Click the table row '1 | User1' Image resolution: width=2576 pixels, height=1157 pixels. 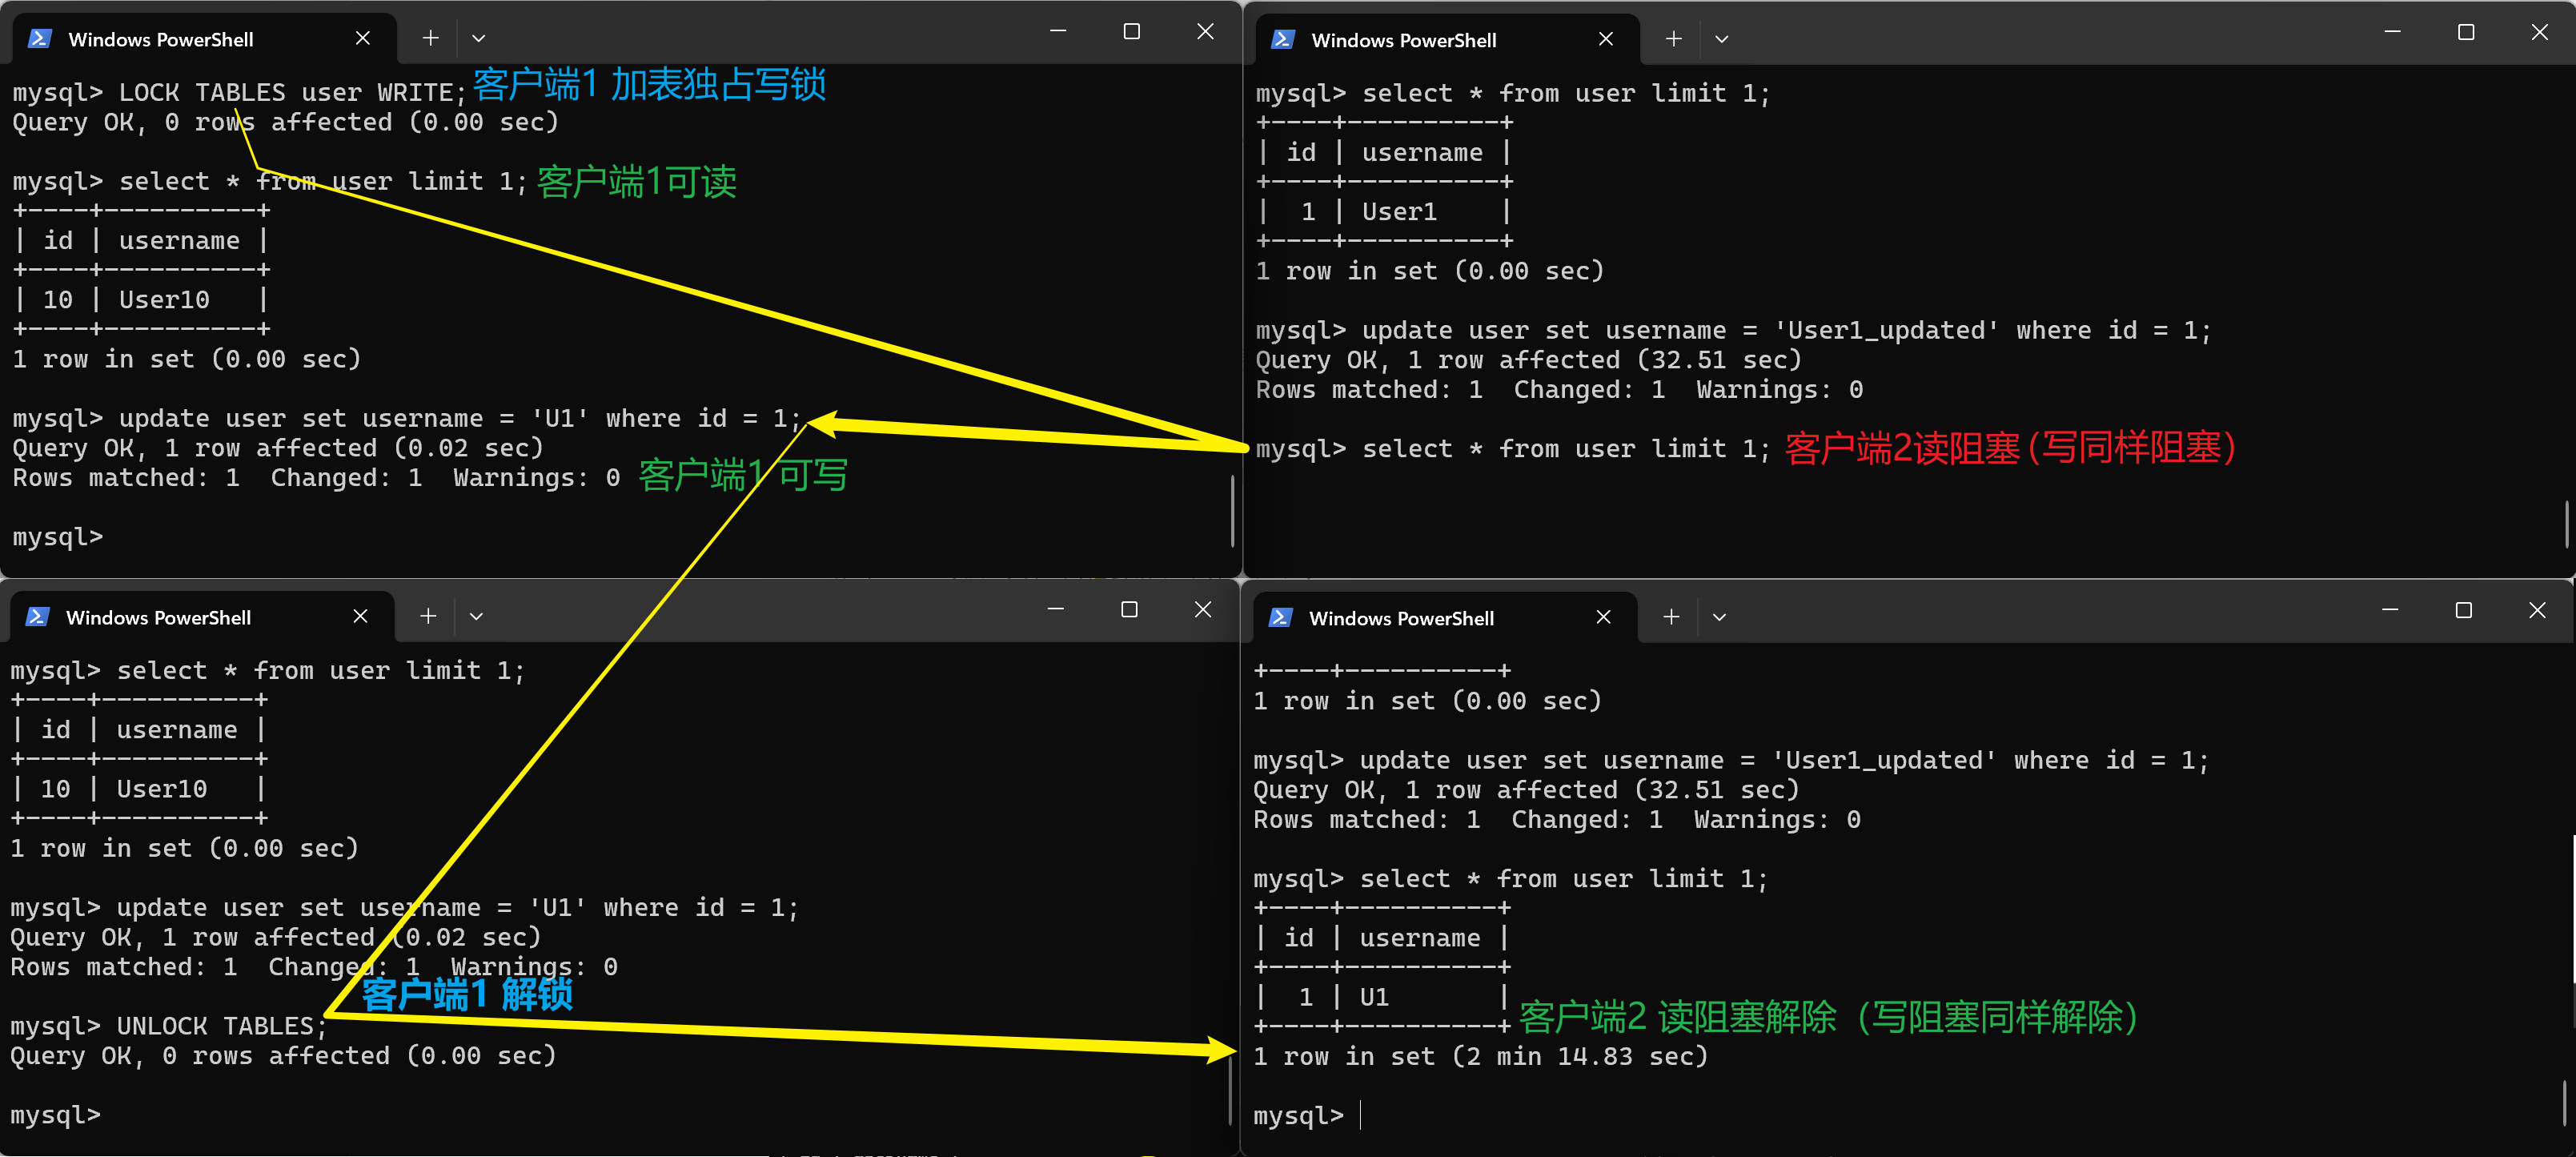[x=1384, y=212]
